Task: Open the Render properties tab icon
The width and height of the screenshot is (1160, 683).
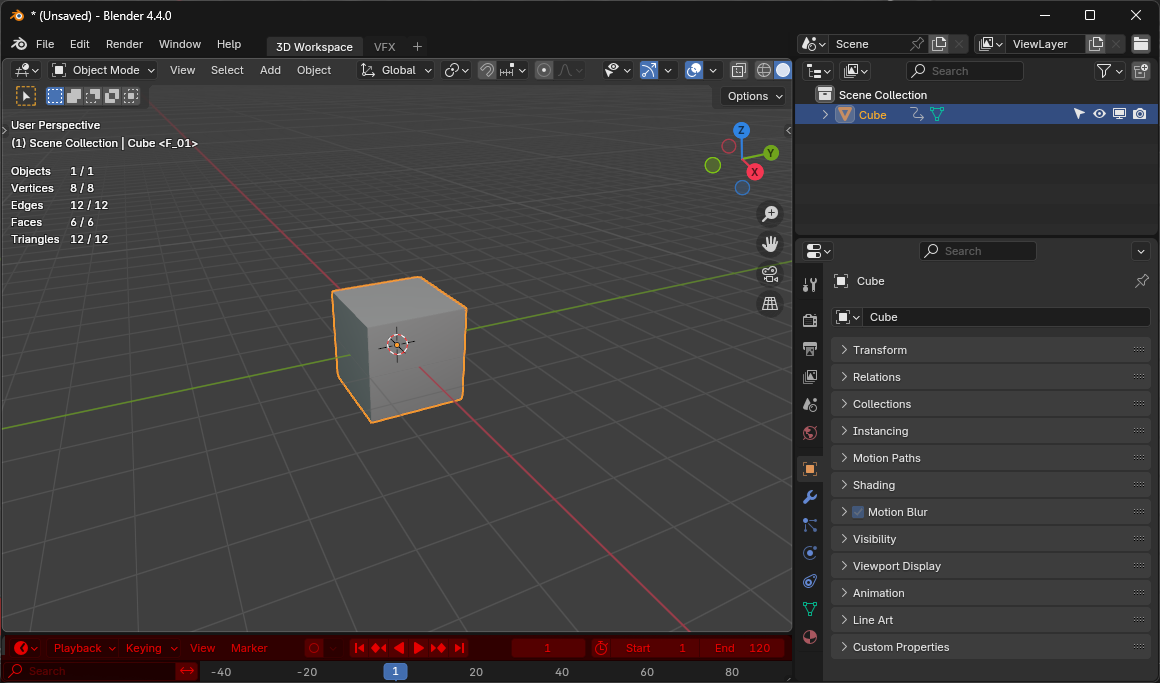Action: (810, 320)
